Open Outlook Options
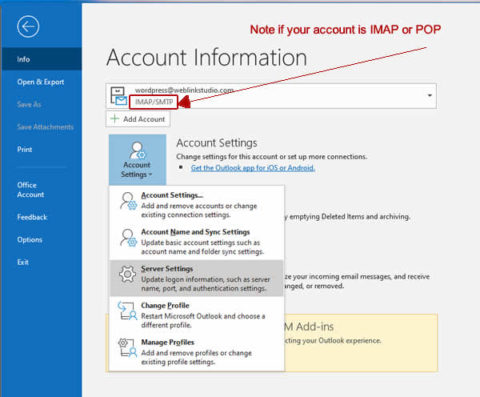This screenshot has width=480, height=397. (x=30, y=240)
